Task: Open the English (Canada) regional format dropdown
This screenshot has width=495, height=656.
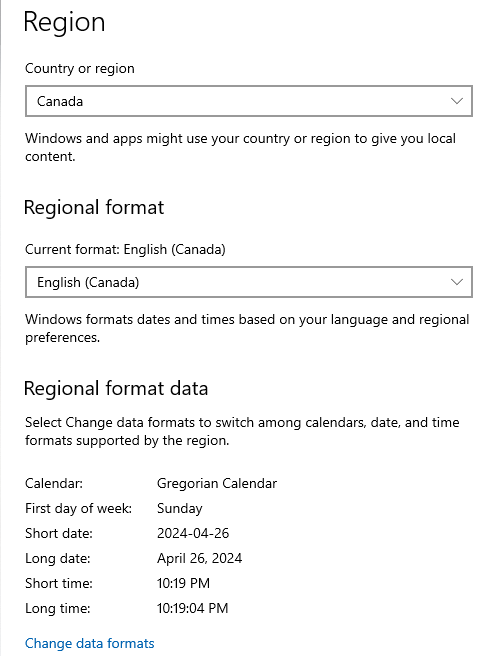Action: click(249, 282)
